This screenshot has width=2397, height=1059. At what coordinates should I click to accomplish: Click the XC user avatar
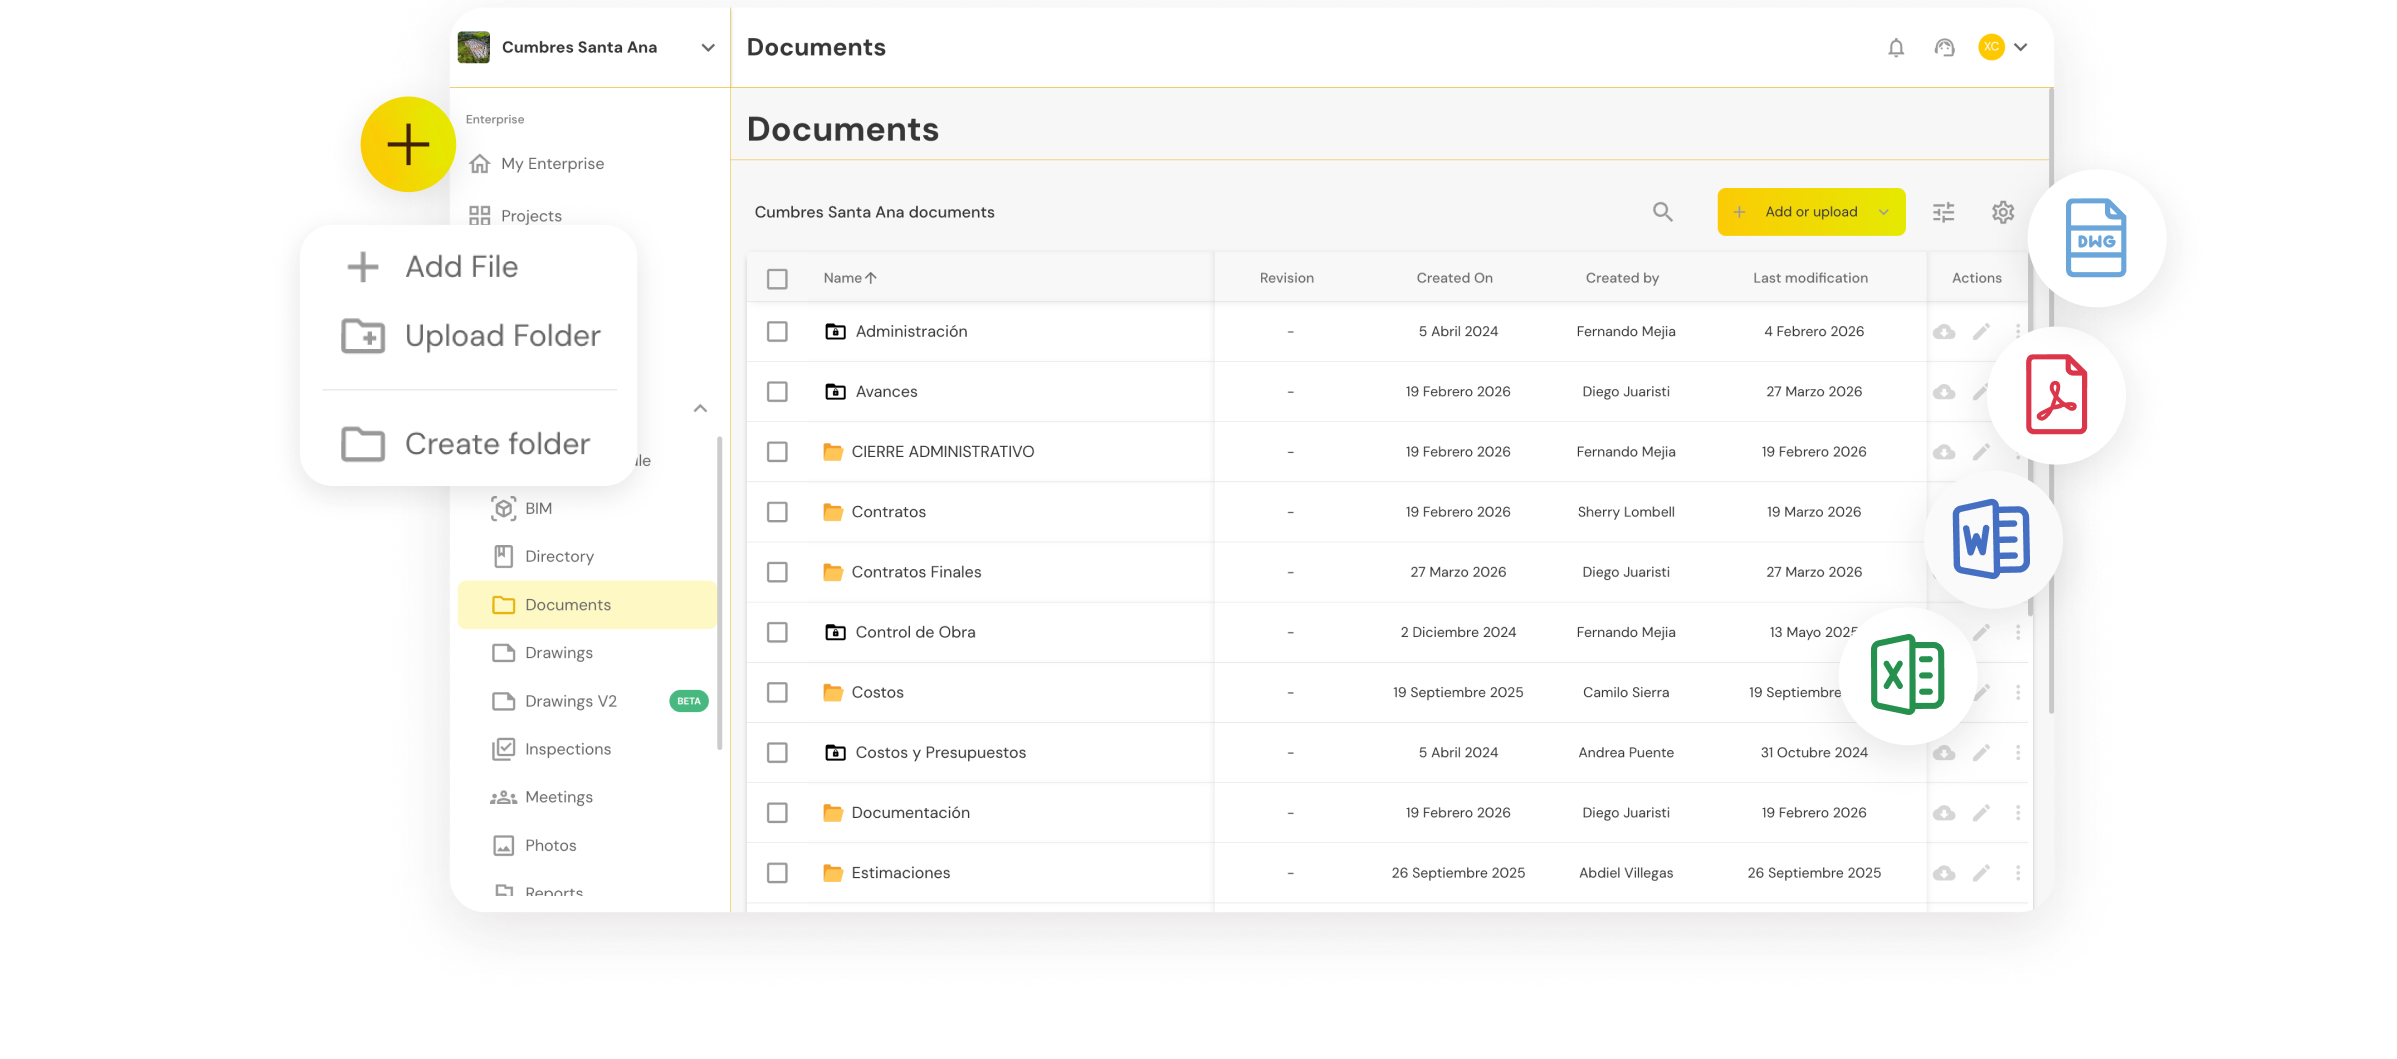tap(1991, 47)
